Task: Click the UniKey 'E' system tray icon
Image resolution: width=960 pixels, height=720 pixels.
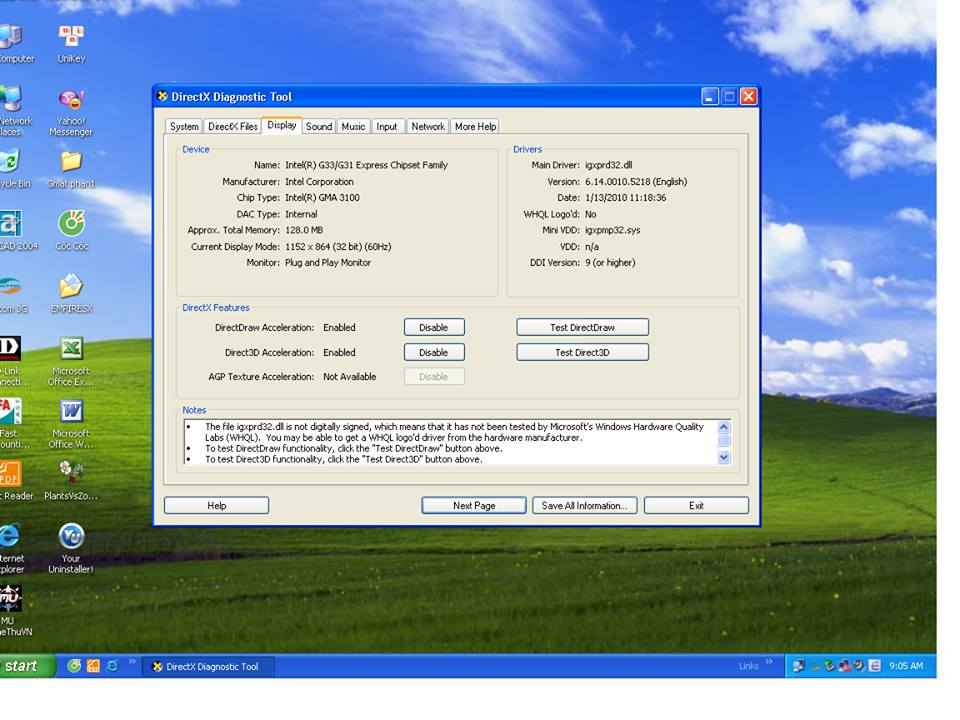Action: click(x=875, y=666)
